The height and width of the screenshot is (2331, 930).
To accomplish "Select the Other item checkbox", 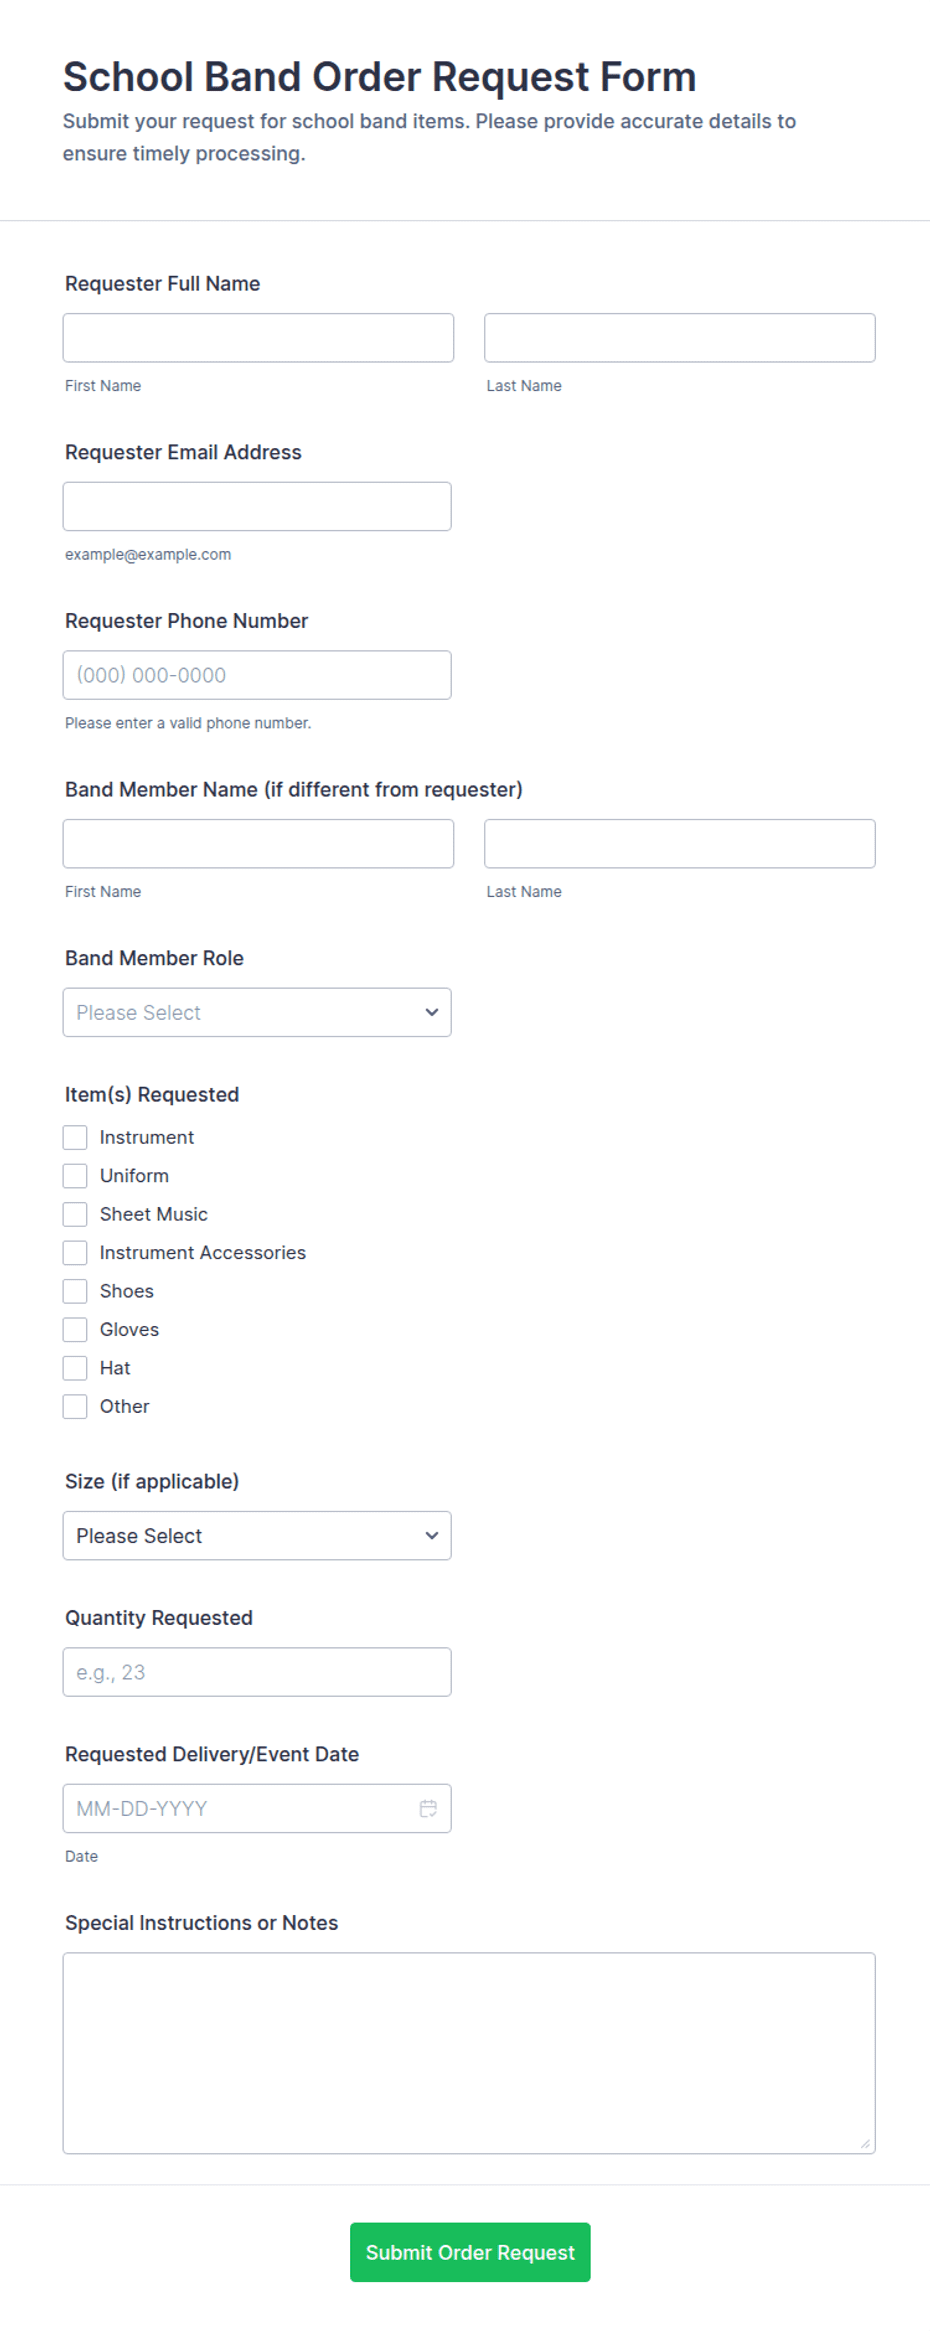I will 75,1406.
